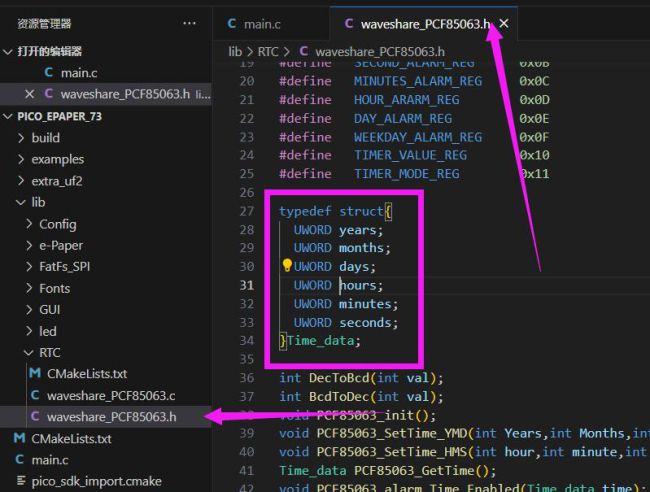Image resolution: width=650 pixels, height=492 pixels.
Task: Collapse the PICO_EPAPER_73 project section
Action: 7,117
